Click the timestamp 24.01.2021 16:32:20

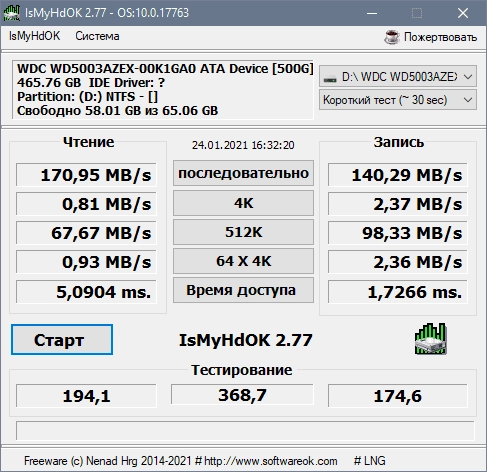click(243, 145)
